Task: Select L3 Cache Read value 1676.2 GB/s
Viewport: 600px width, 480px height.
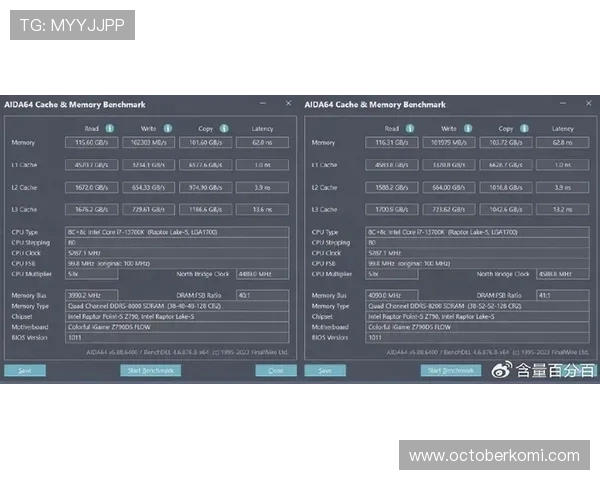Action: click(x=91, y=210)
